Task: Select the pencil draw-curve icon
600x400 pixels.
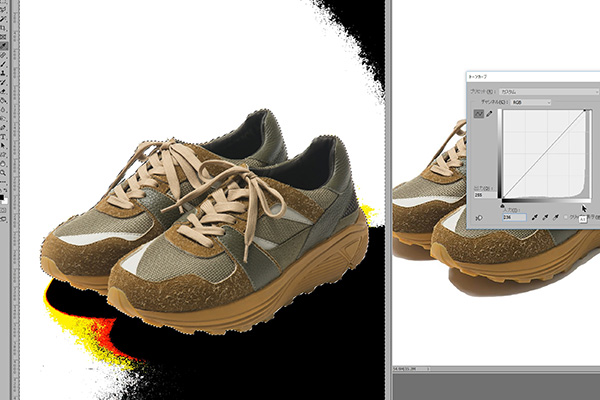Action: pyautogui.click(x=489, y=114)
